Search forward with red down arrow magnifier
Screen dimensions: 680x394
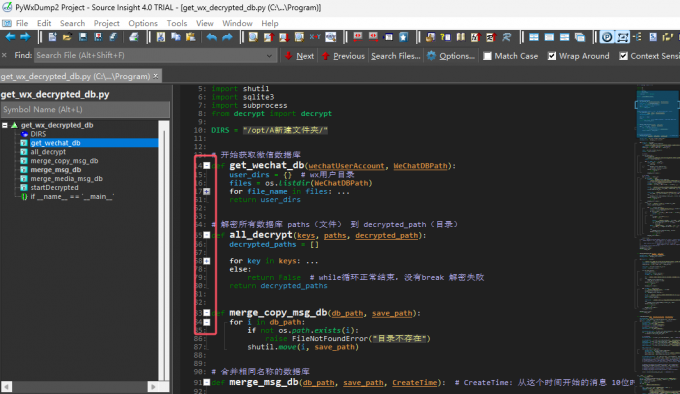point(284,37)
